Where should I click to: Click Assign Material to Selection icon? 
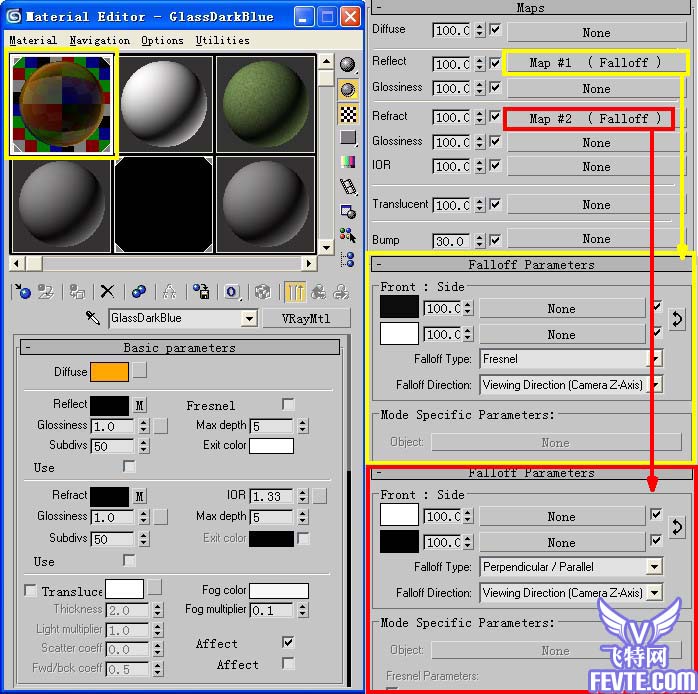(x=77, y=292)
